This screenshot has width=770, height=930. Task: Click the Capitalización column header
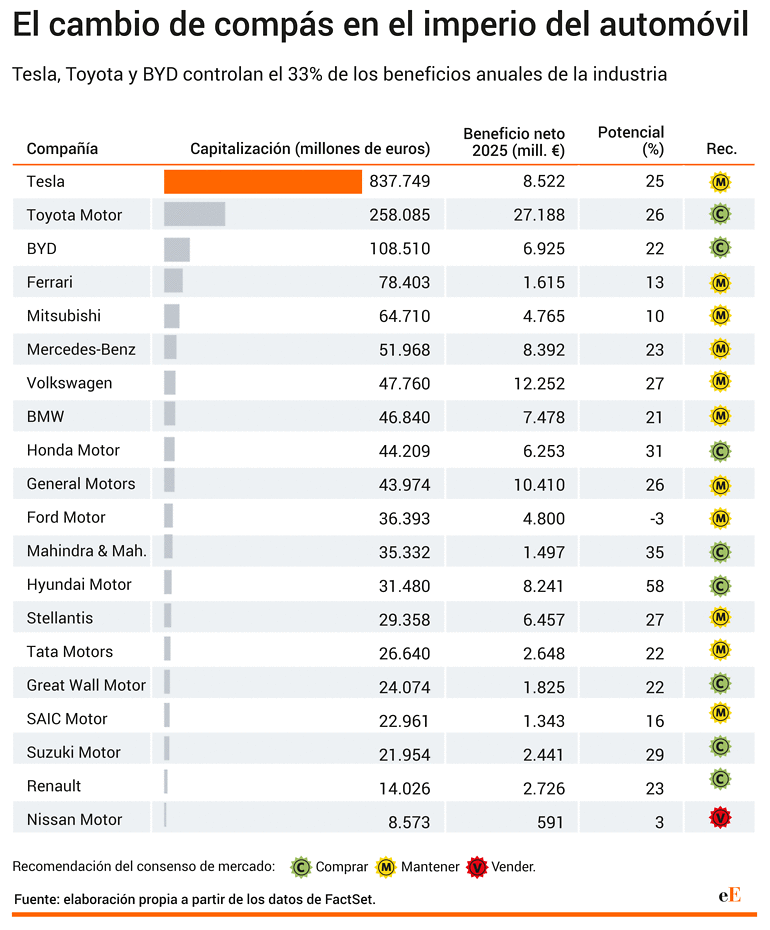click(310, 148)
